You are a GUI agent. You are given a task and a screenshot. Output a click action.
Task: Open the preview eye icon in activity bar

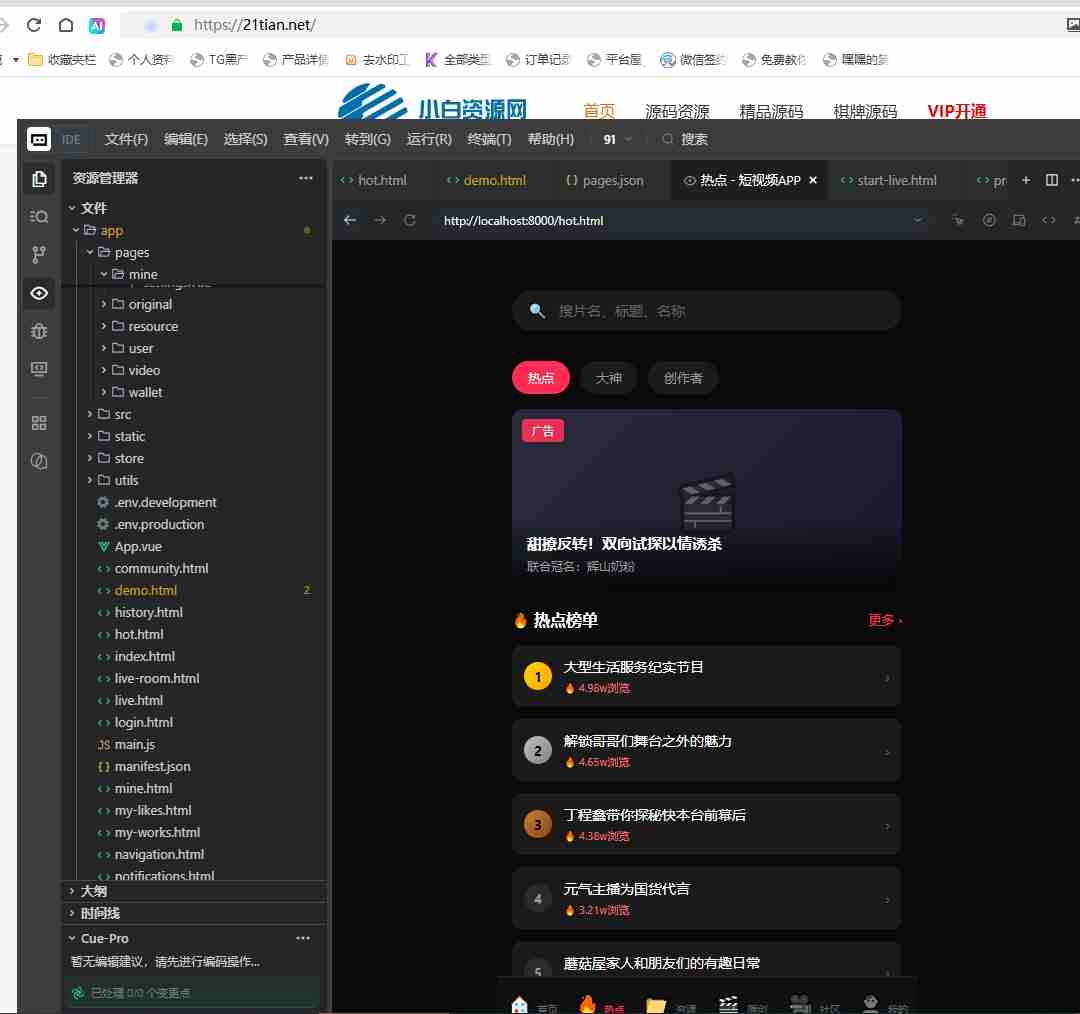tap(39, 293)
